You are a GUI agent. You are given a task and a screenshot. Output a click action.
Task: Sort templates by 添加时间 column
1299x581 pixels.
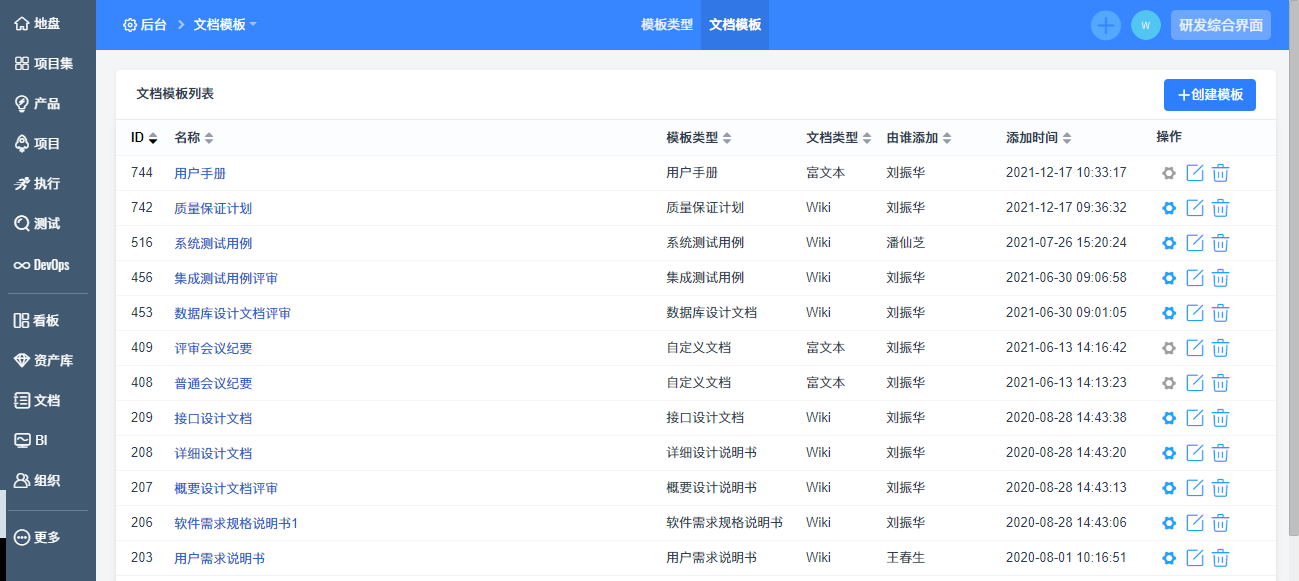tap(1038, 138)
